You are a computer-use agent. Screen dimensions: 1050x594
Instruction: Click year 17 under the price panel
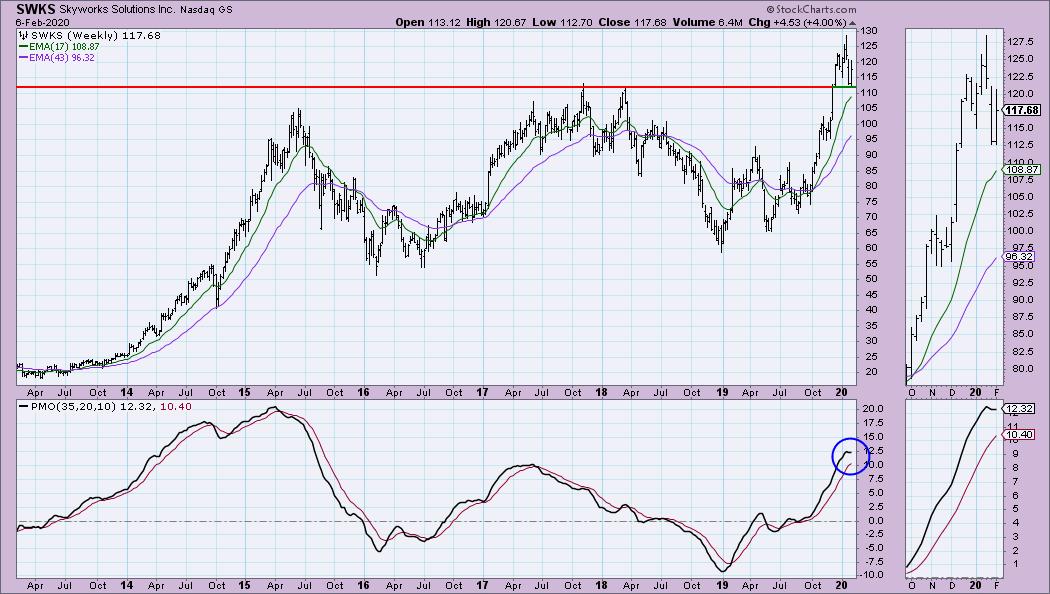(482, 392)
